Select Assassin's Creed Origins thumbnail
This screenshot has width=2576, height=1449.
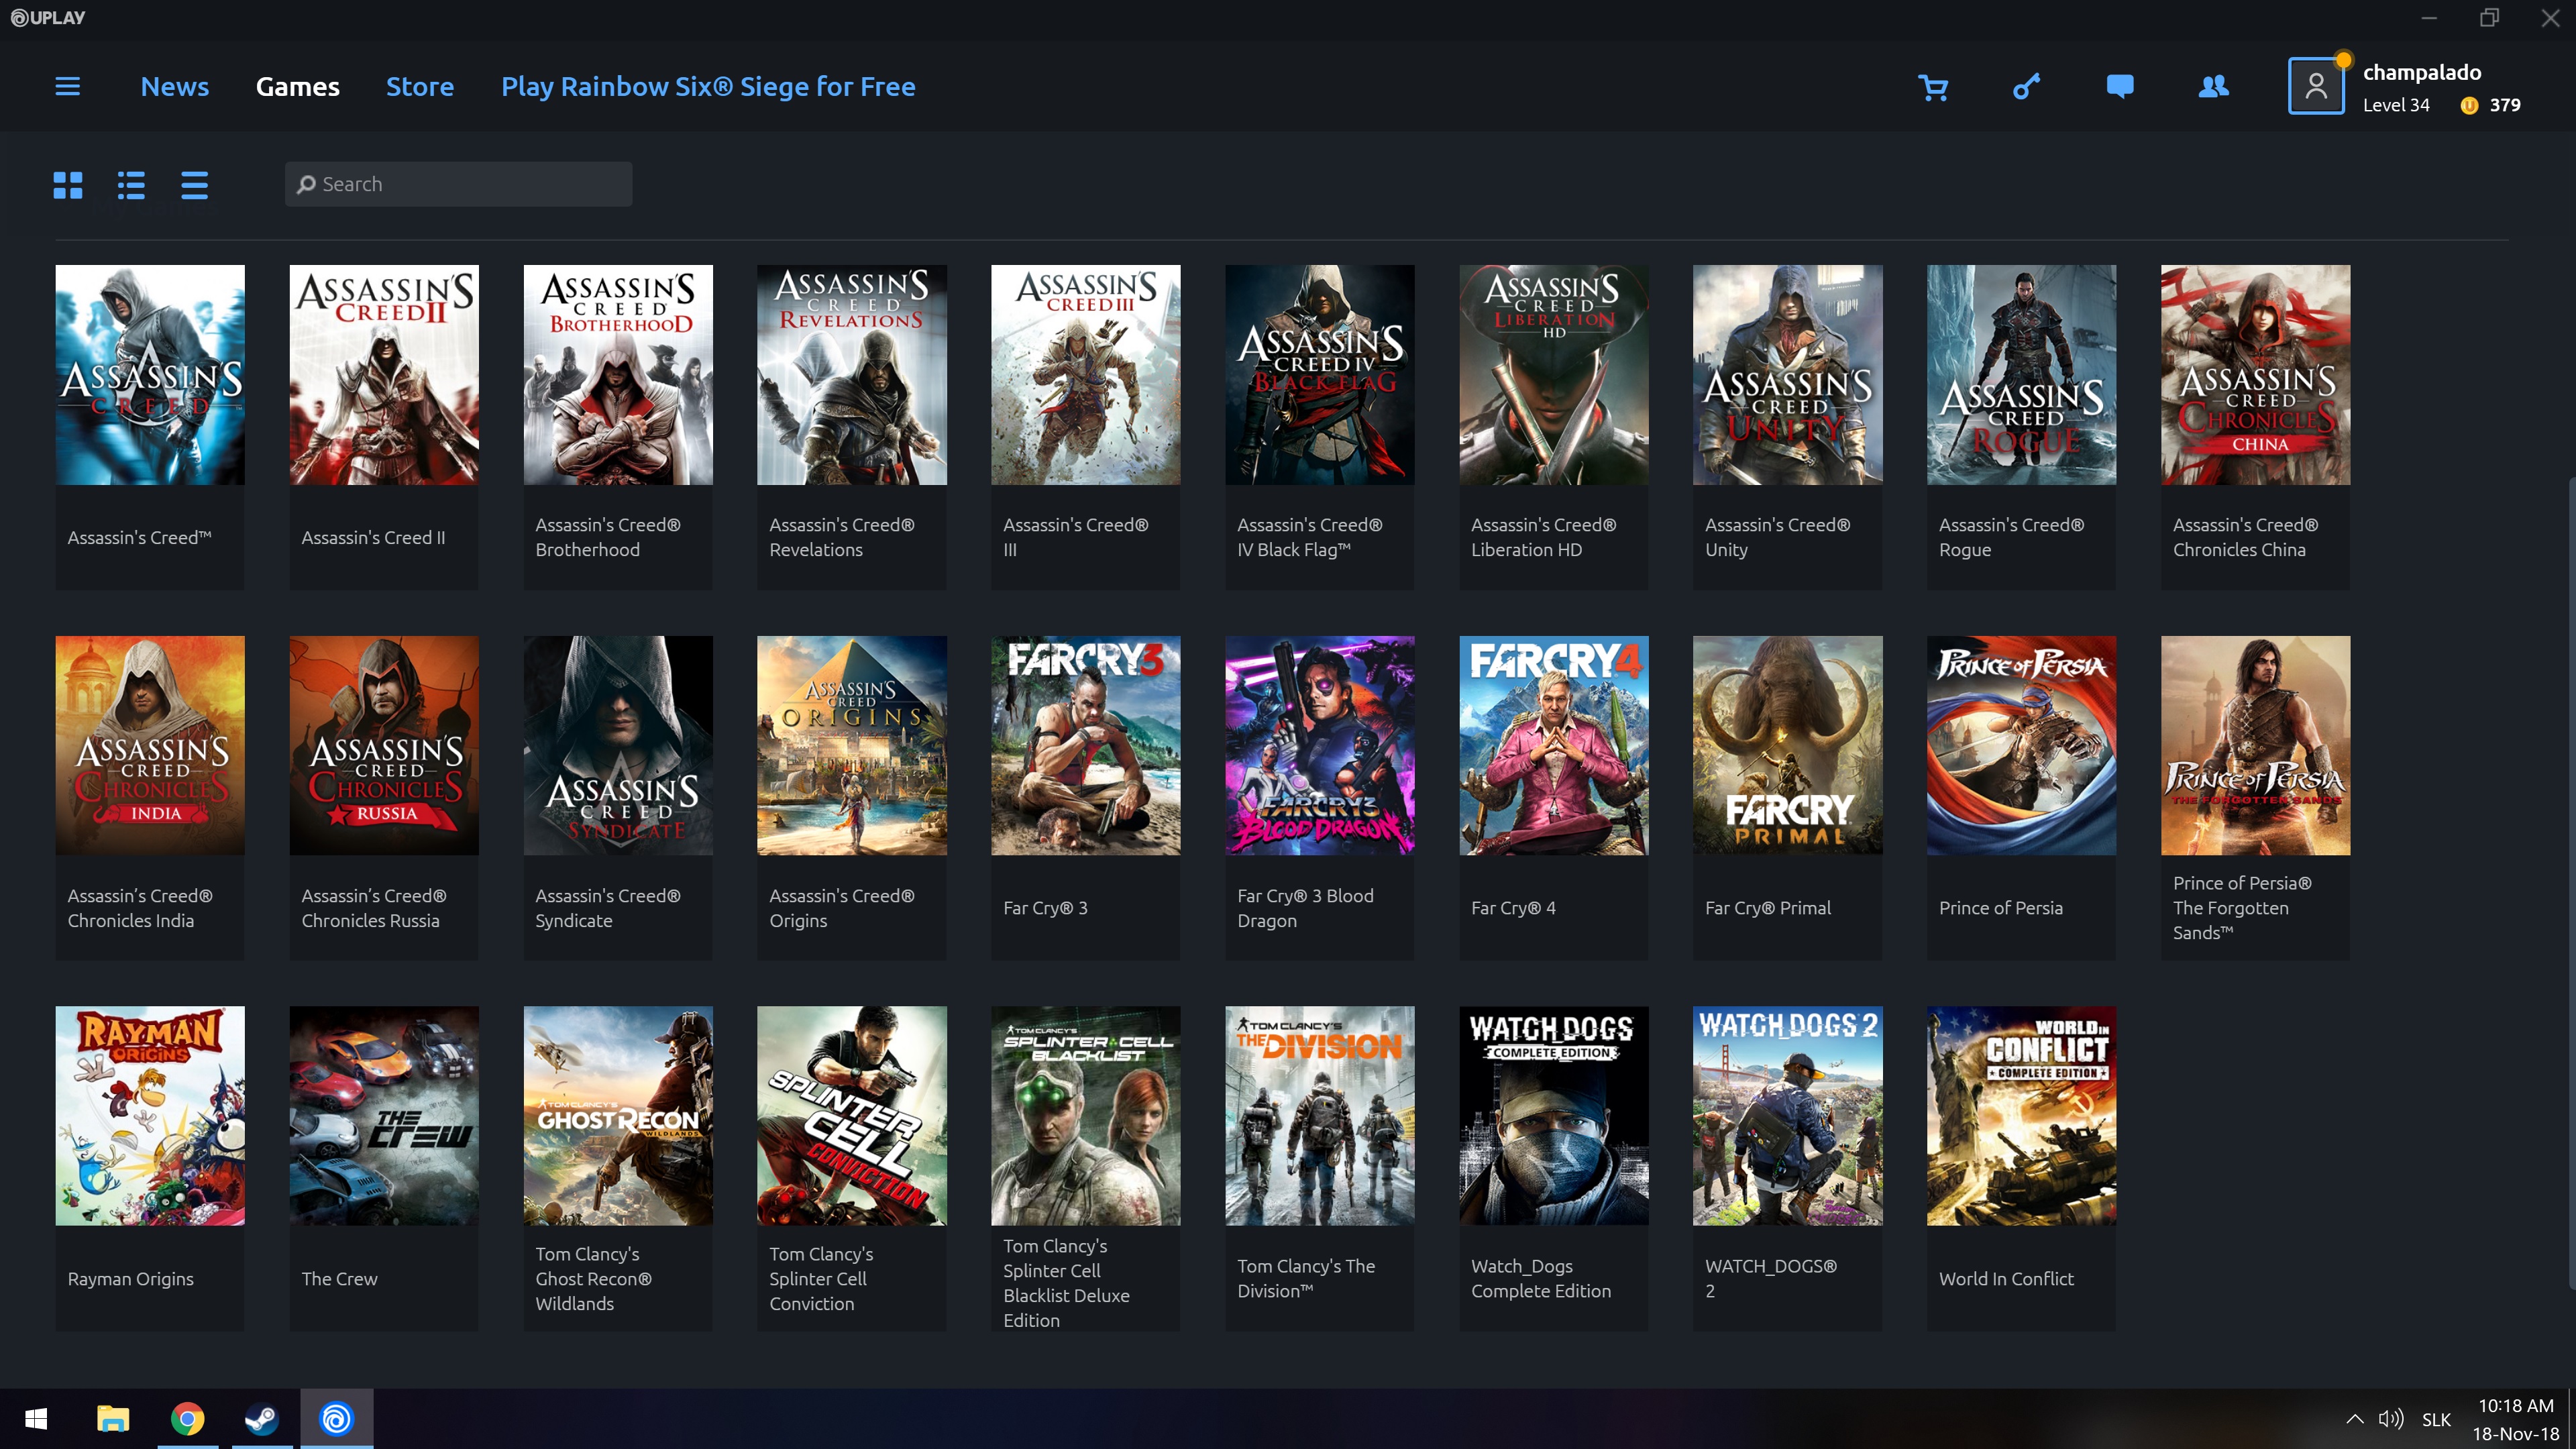tap(851, 745)
